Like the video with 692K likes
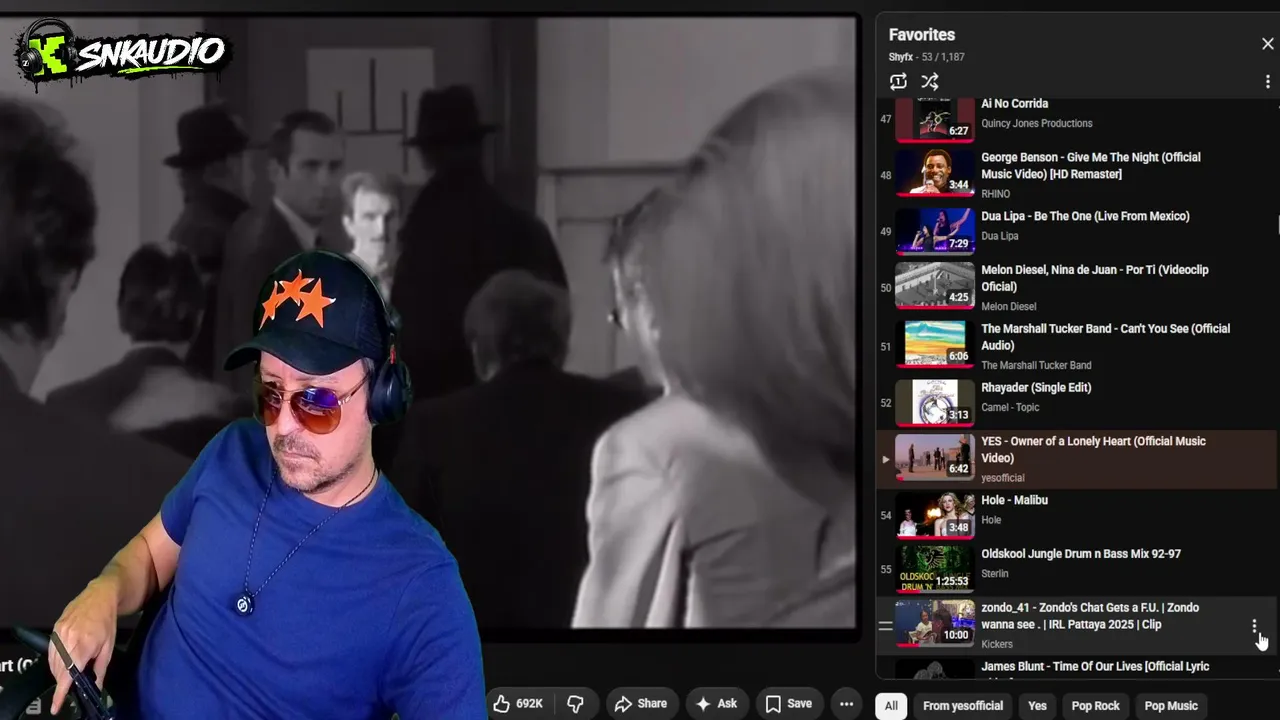The width and height of the screenshot is (1280, 720). [x=518, y=704]
